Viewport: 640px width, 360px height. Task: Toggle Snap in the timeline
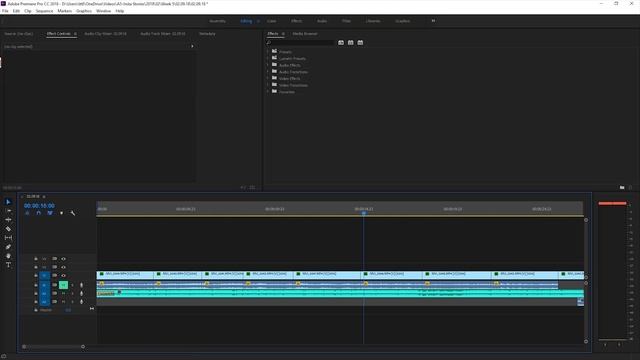pos(39,213)
